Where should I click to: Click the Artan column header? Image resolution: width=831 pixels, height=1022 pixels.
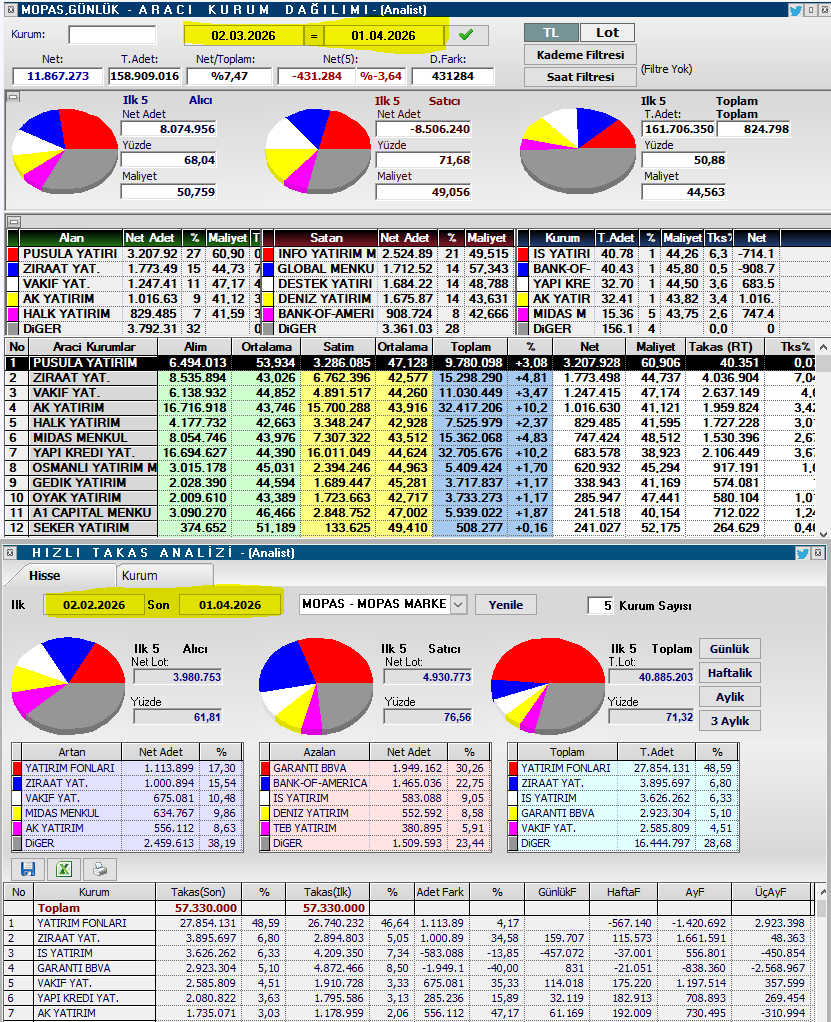[x=72, y=752]
